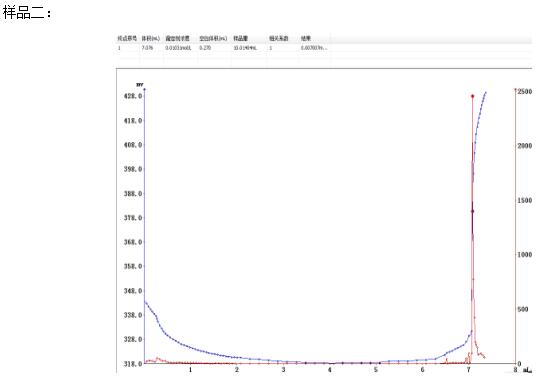Select the 终点序号 column header
Image resolution: width=539 pixels, height=379 pixels.
(128, 38)
